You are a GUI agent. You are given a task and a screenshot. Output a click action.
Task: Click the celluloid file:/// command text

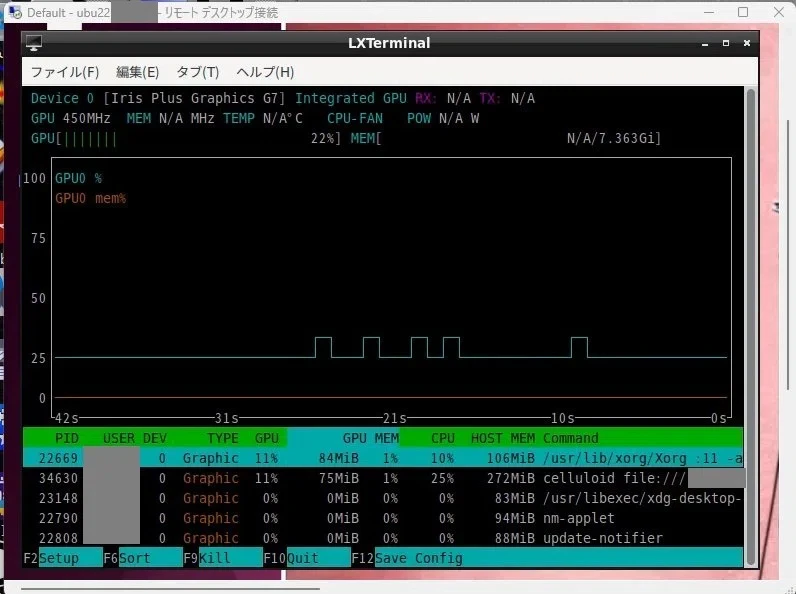tap(614, 478)
